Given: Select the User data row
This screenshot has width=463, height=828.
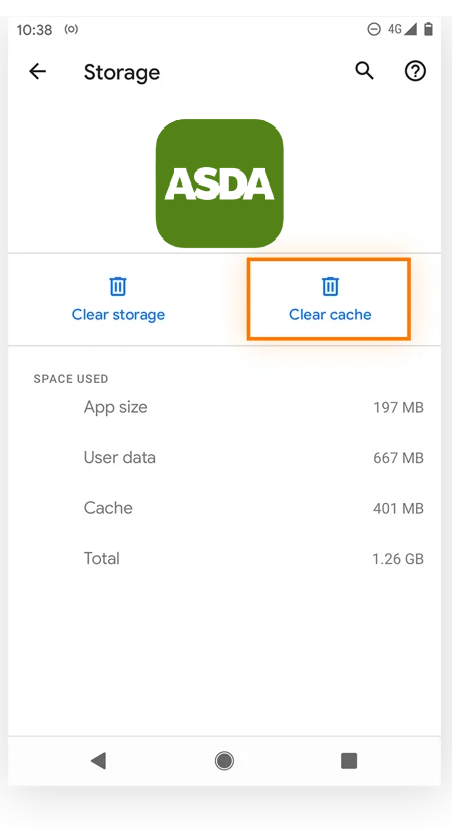Looking at the screenshot, I should pos(224,457).
